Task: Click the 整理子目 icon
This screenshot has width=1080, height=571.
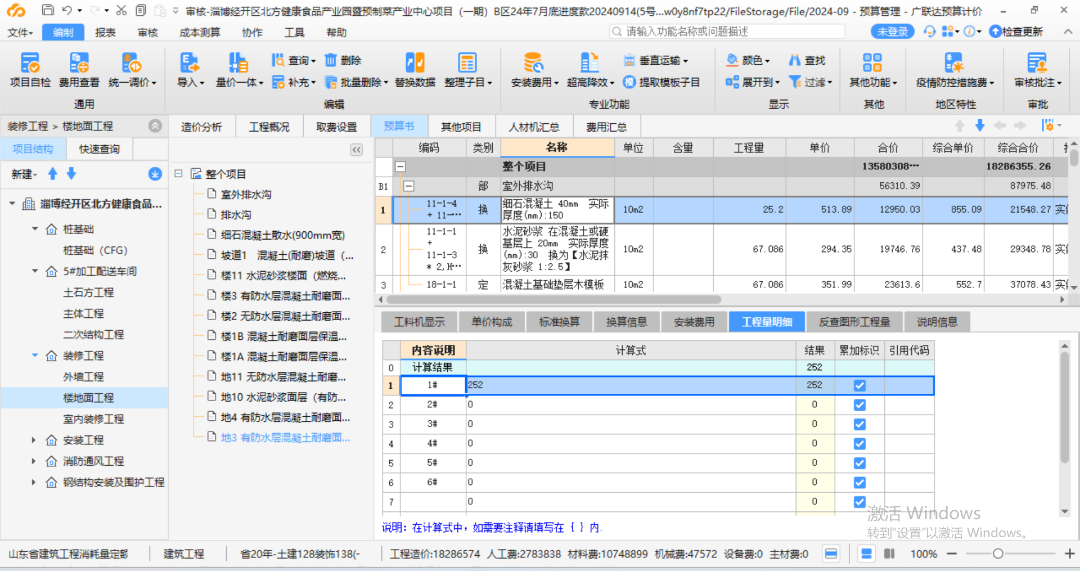Action: [467, 63]
